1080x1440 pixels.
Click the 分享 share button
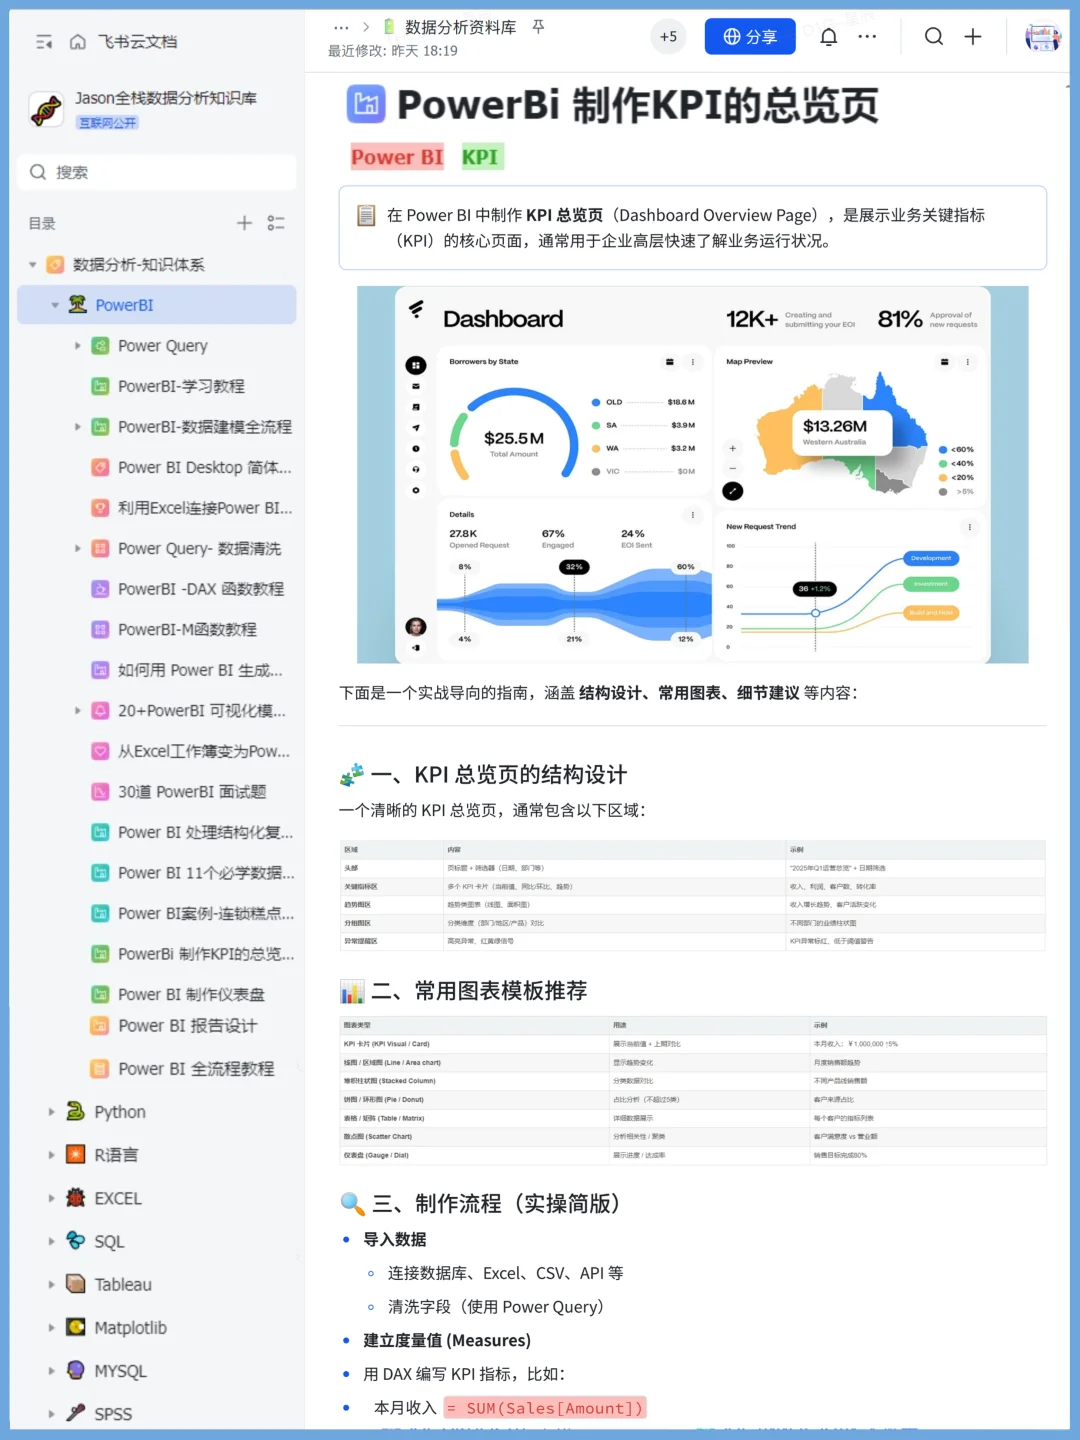(x=750, y=37)
